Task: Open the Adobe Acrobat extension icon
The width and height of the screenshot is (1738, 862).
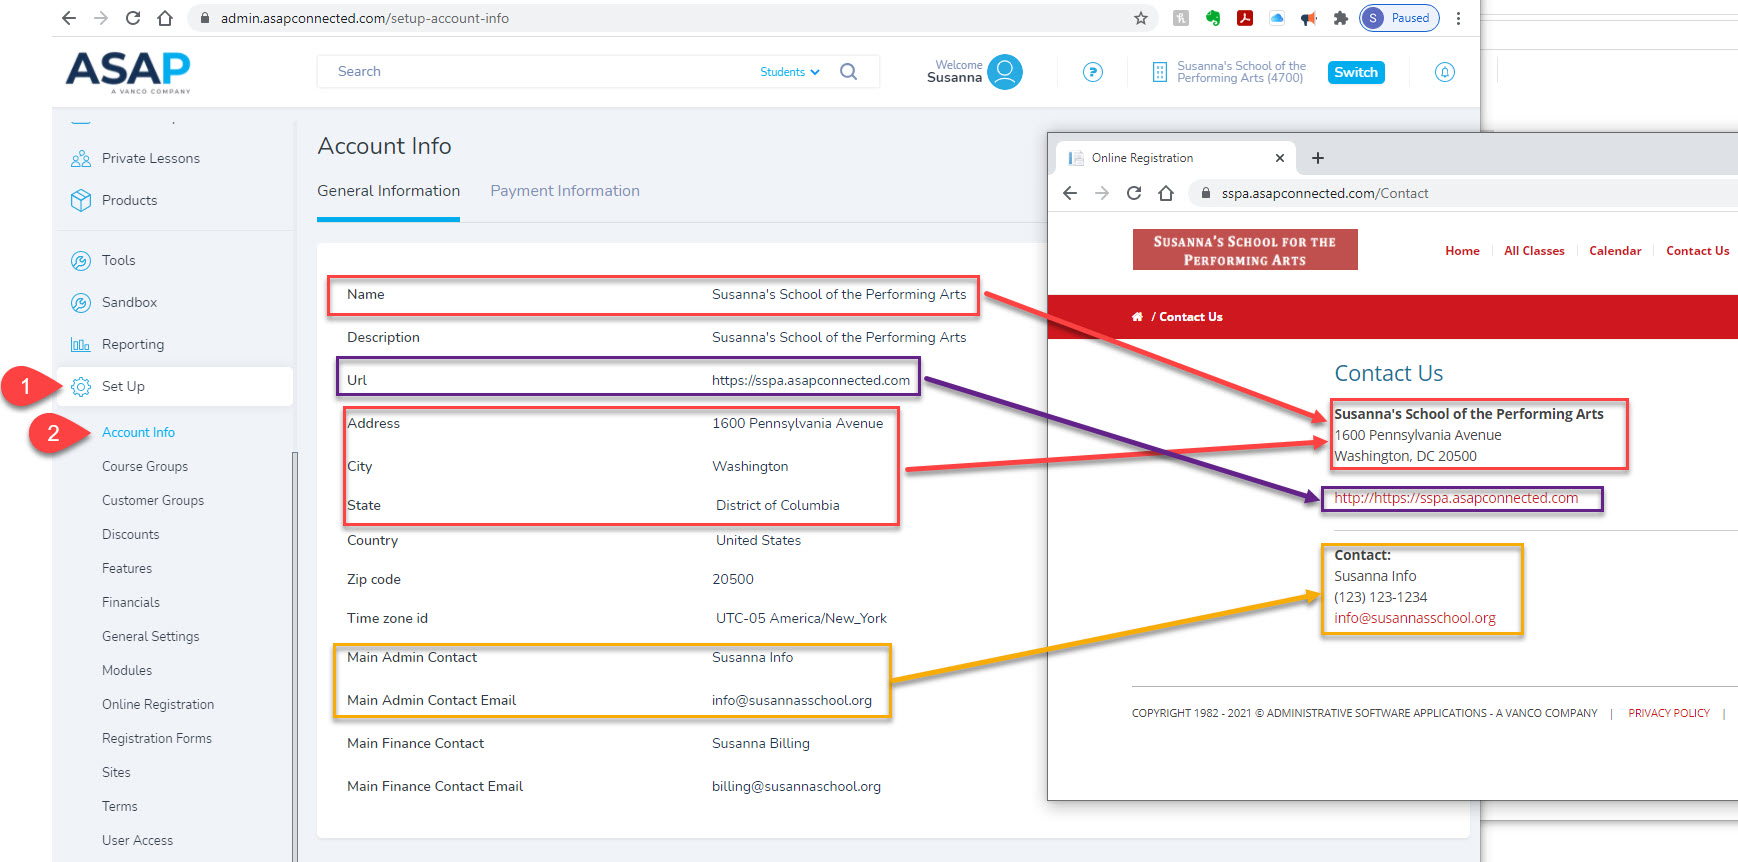Action: [x=1245, y=18]
